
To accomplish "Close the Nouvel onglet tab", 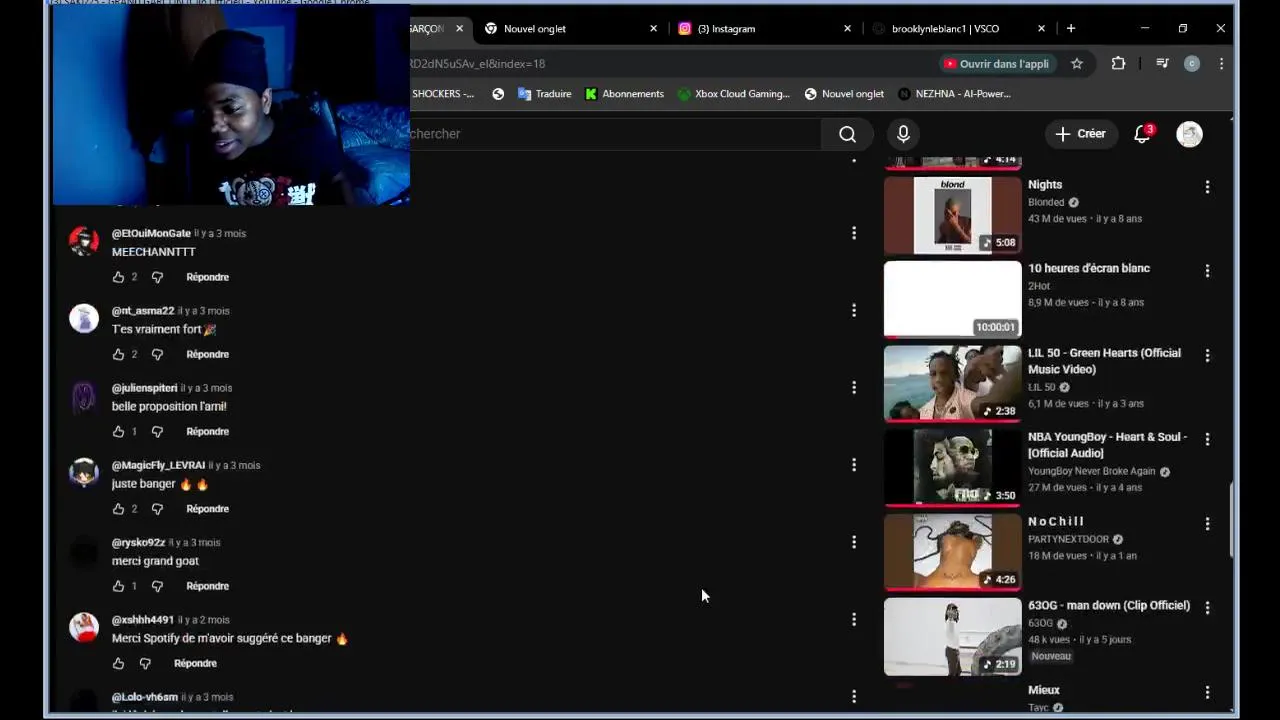I will [x=654, y=29].
